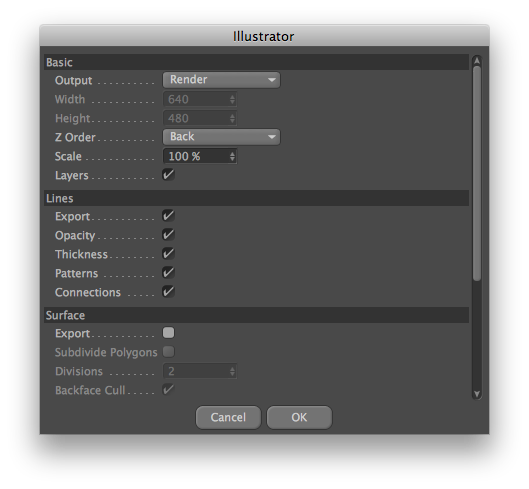Screen dimensions: 529x489
Task: Click the Divisions field stepper arrows
Action: click(x=232, y=371)
